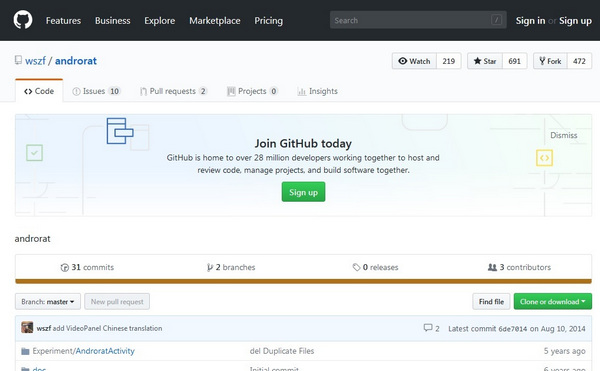The height and width of the screenshot is (371, 600).
Task: Click the Experiment folder icon
Action: [x=25, y=351]
